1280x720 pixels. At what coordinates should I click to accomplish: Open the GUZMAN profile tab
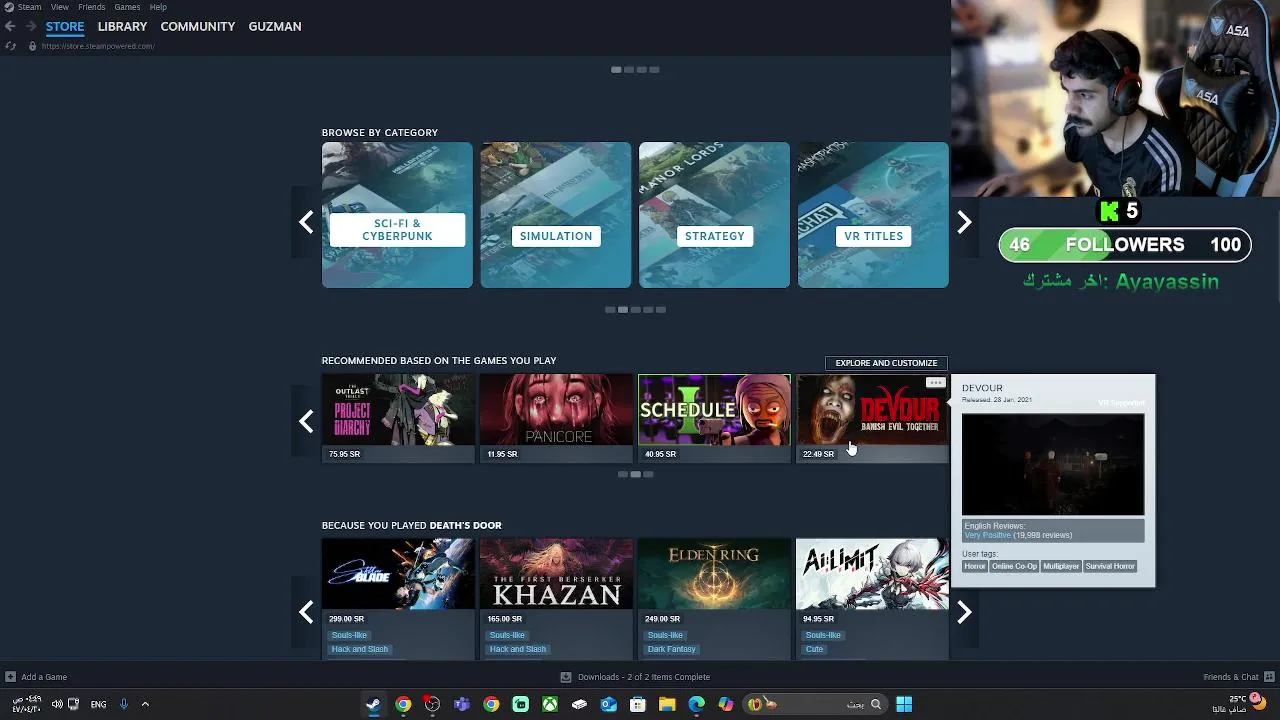(x=275, y=26)
